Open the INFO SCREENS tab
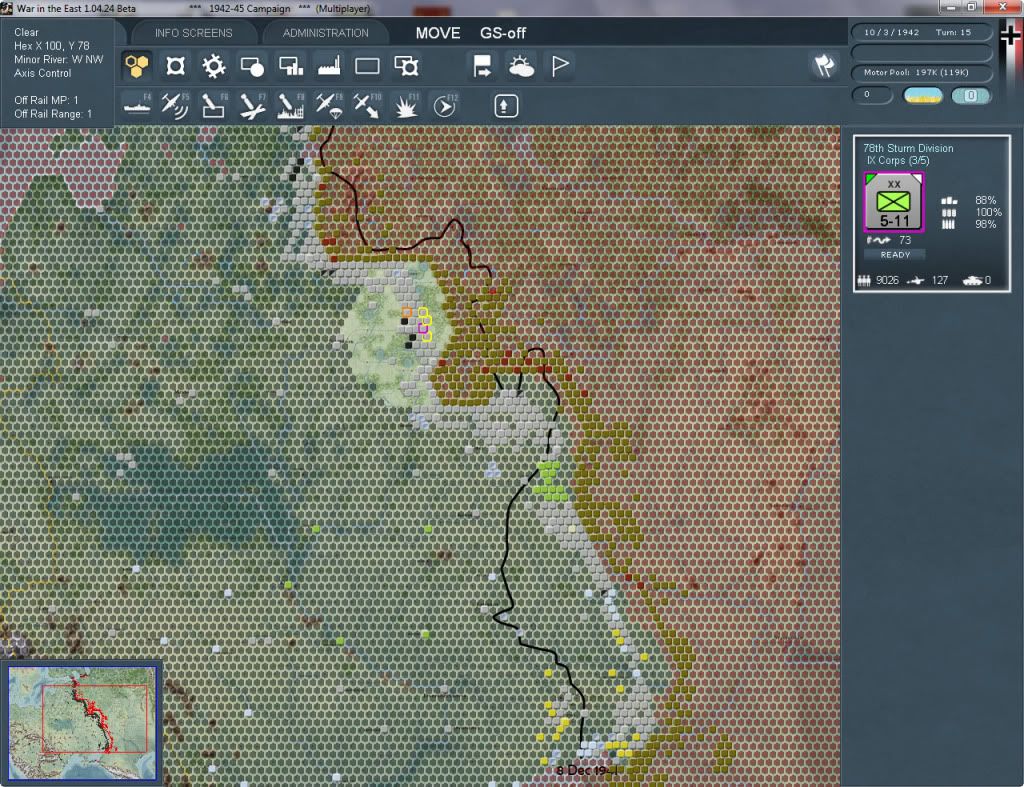1024x787 pixels. point(193,33)
